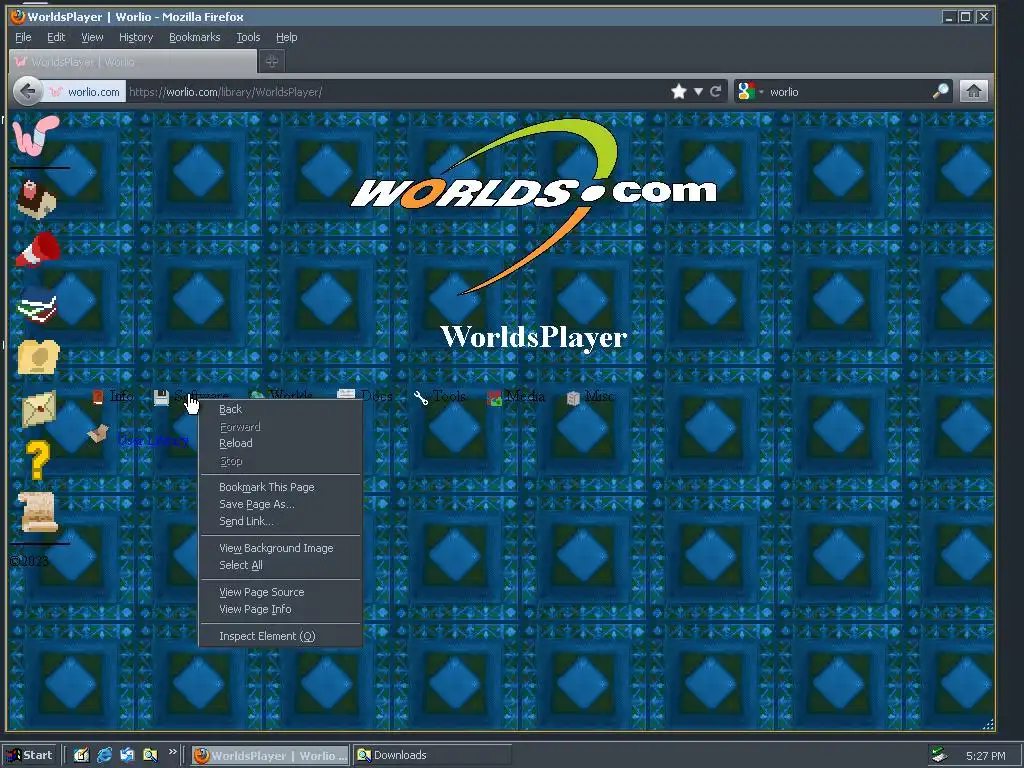Choose Reload in the context menu
This screenshot has width=1024, height=768.
click(x=280, y=443)
